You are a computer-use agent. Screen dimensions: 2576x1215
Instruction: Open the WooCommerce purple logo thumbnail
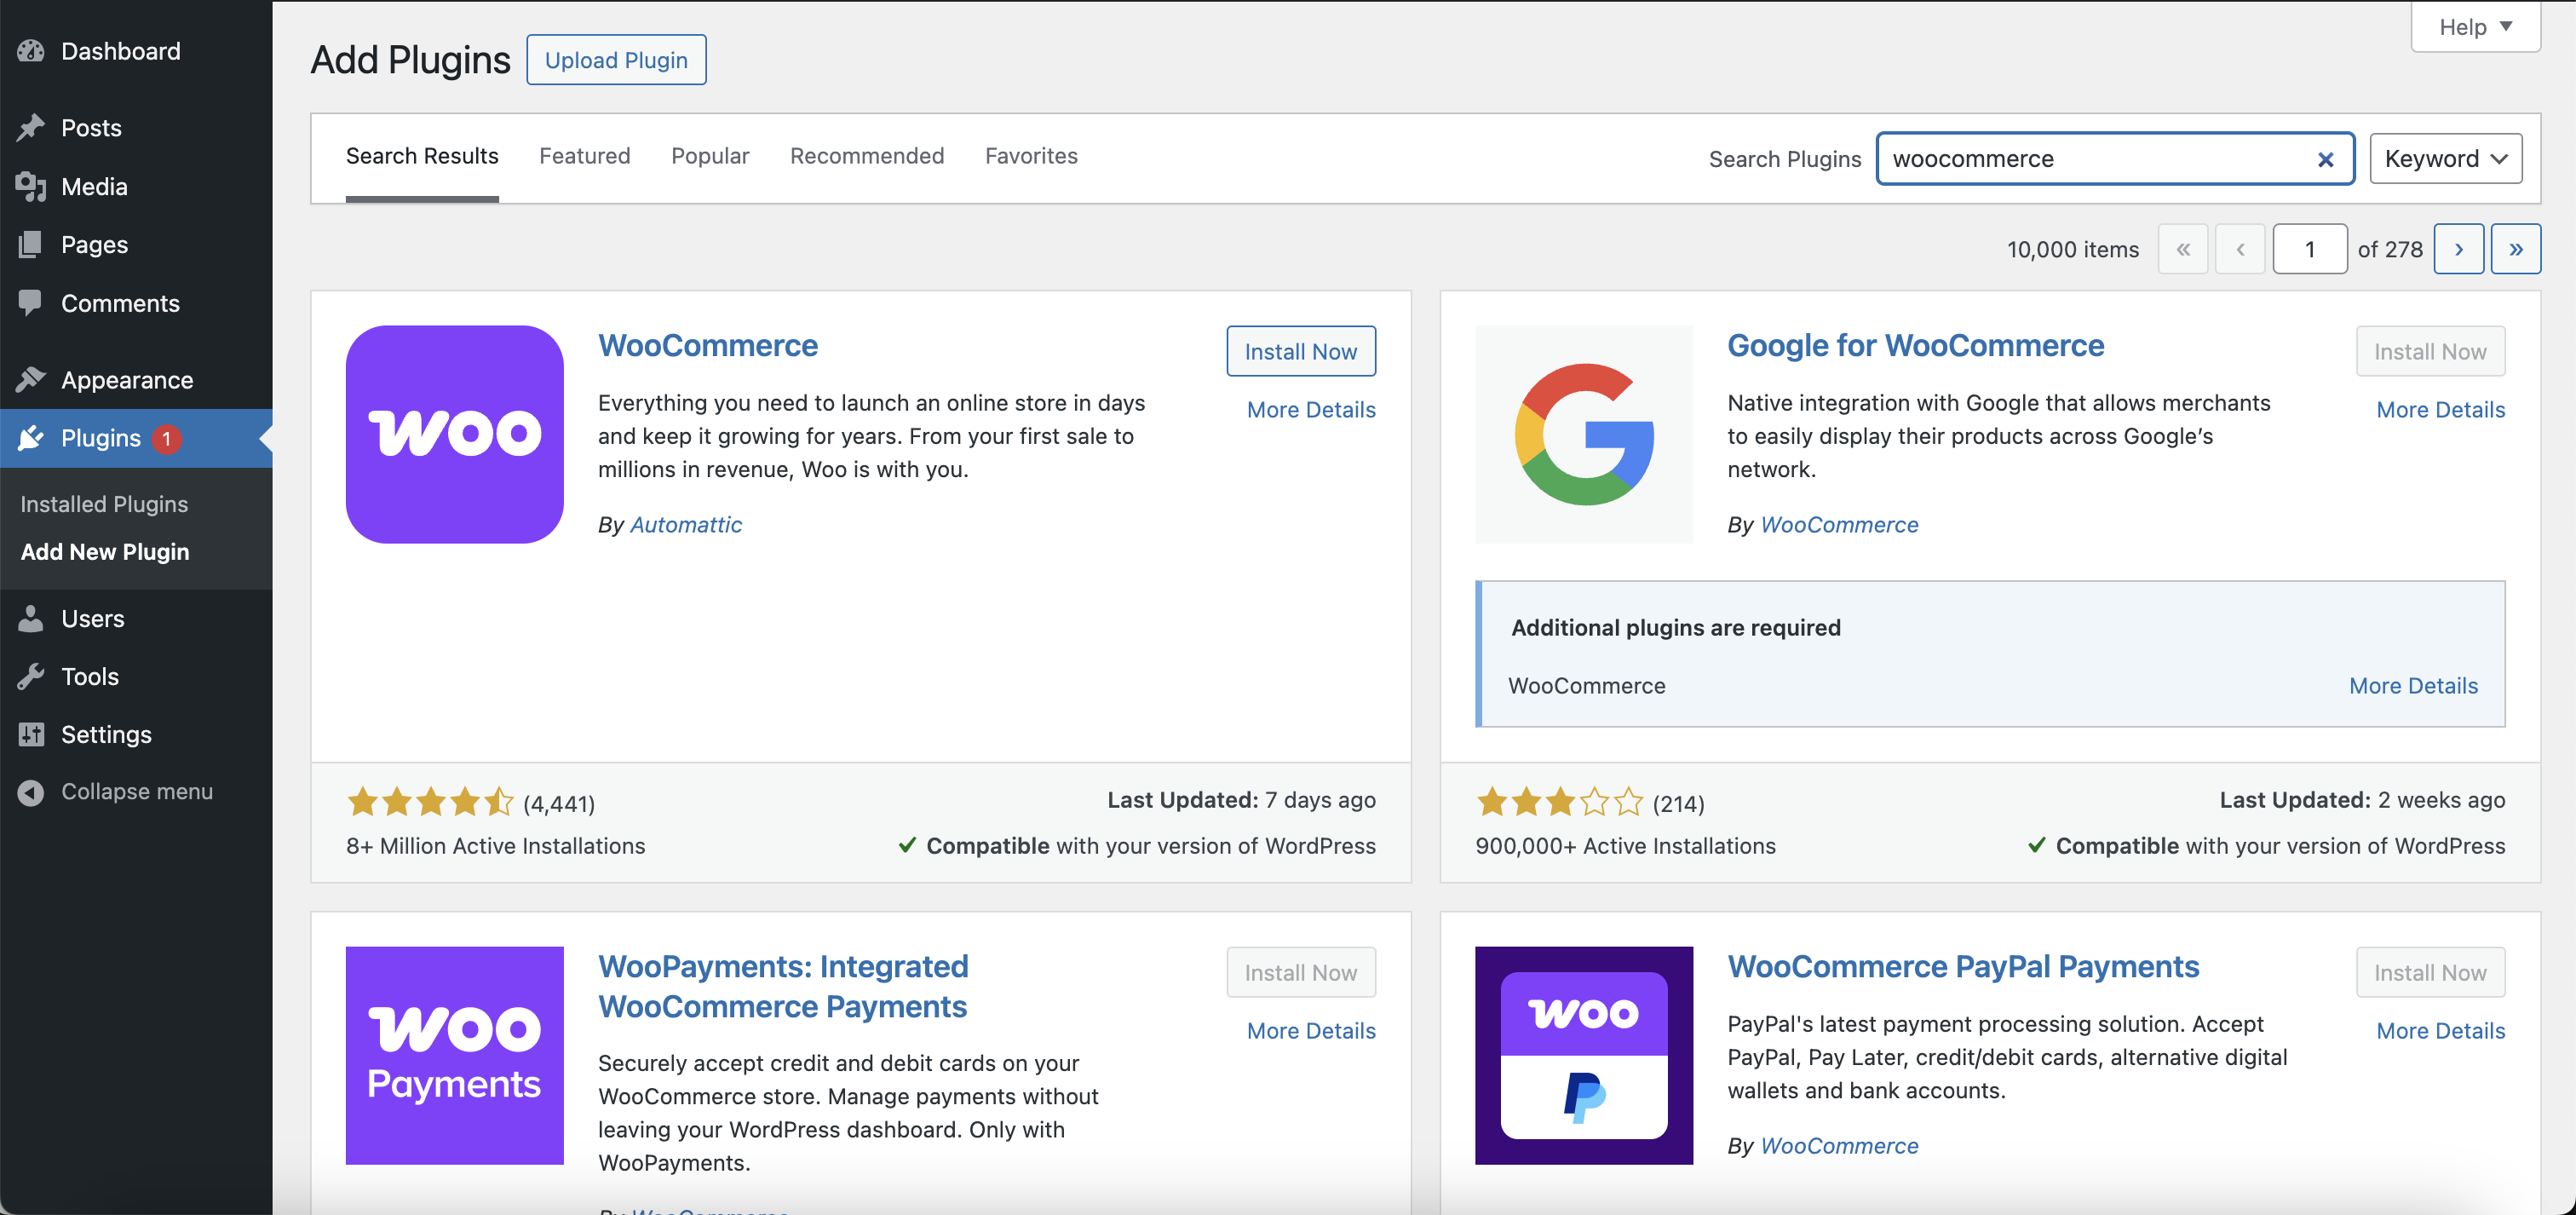coord(455,434)
